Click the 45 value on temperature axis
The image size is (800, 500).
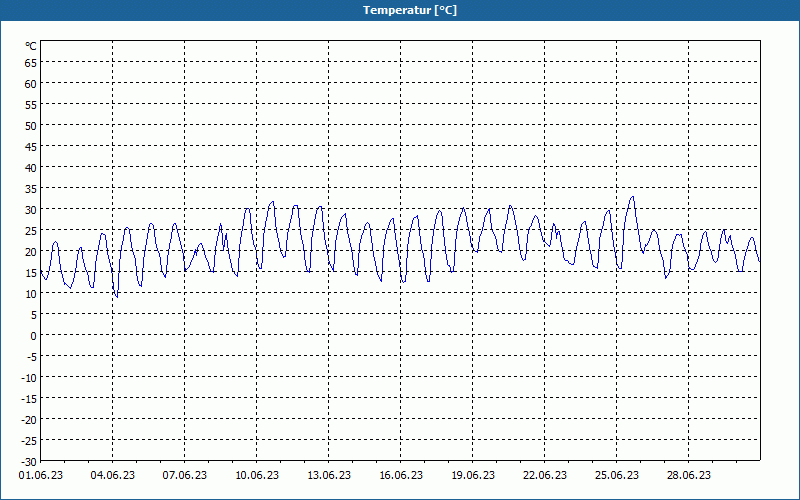tap(31, 147)
